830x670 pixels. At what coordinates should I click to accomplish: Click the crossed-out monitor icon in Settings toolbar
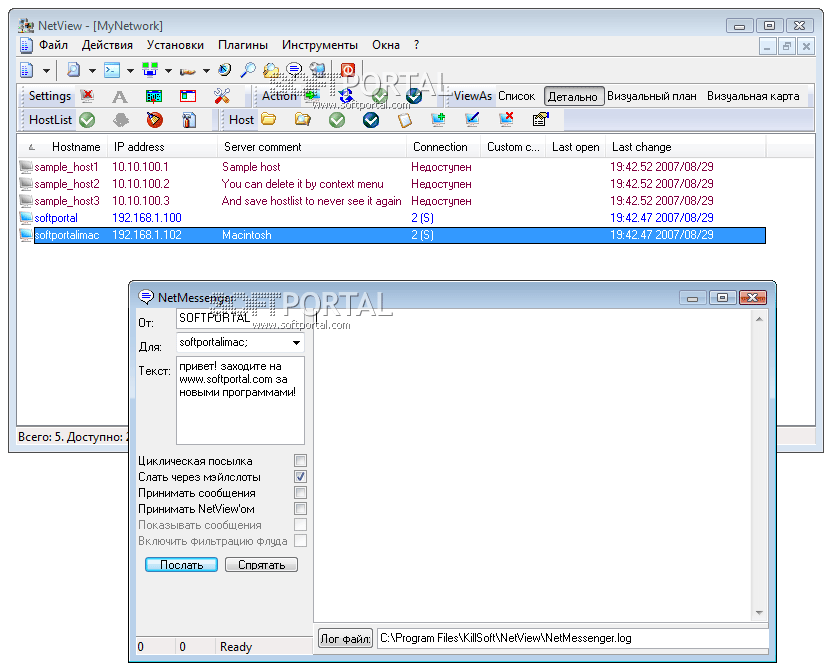point(87,96)
